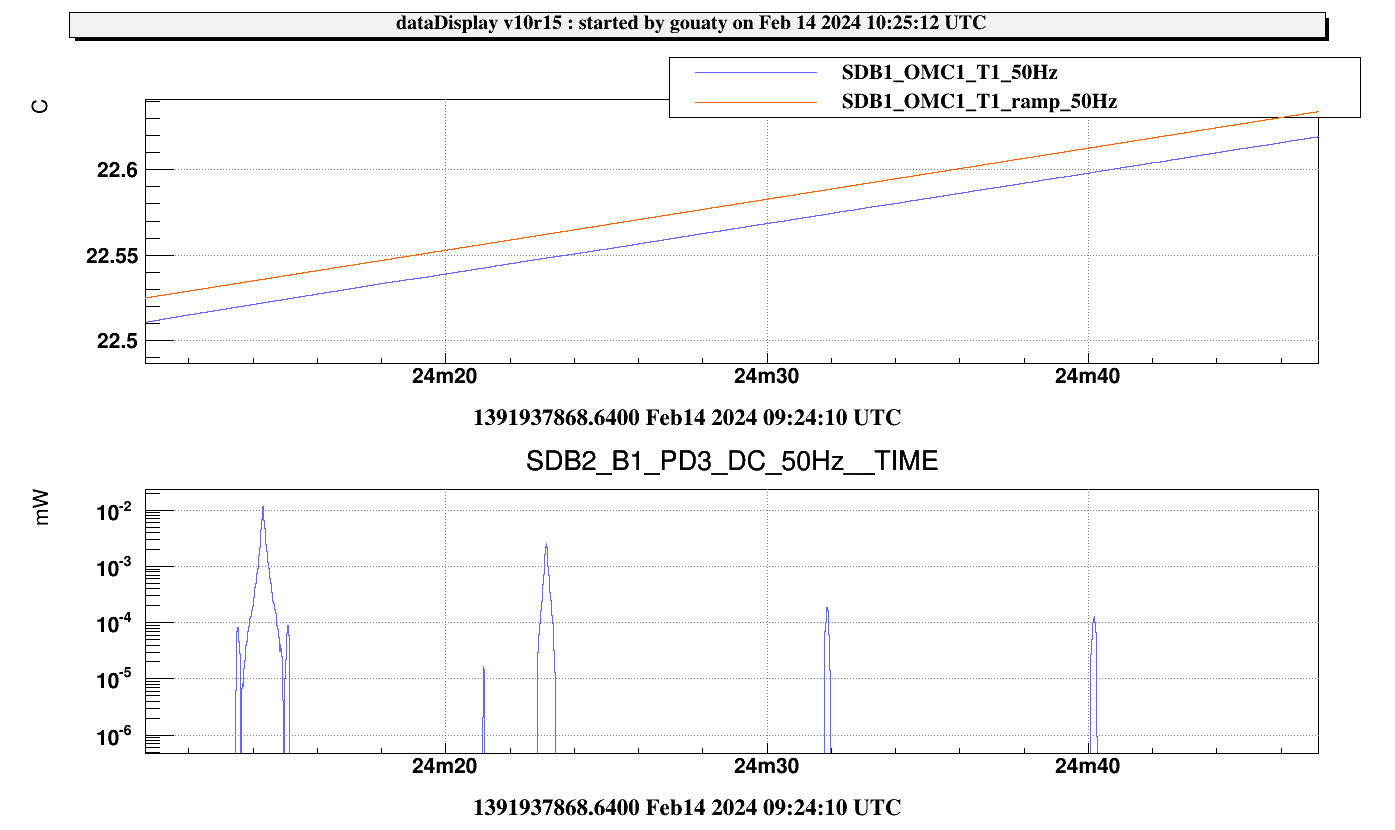Click the 22.55 tick label on the temperature axis
This screenshot has height=830, width=1395.
tap(109, 256)
